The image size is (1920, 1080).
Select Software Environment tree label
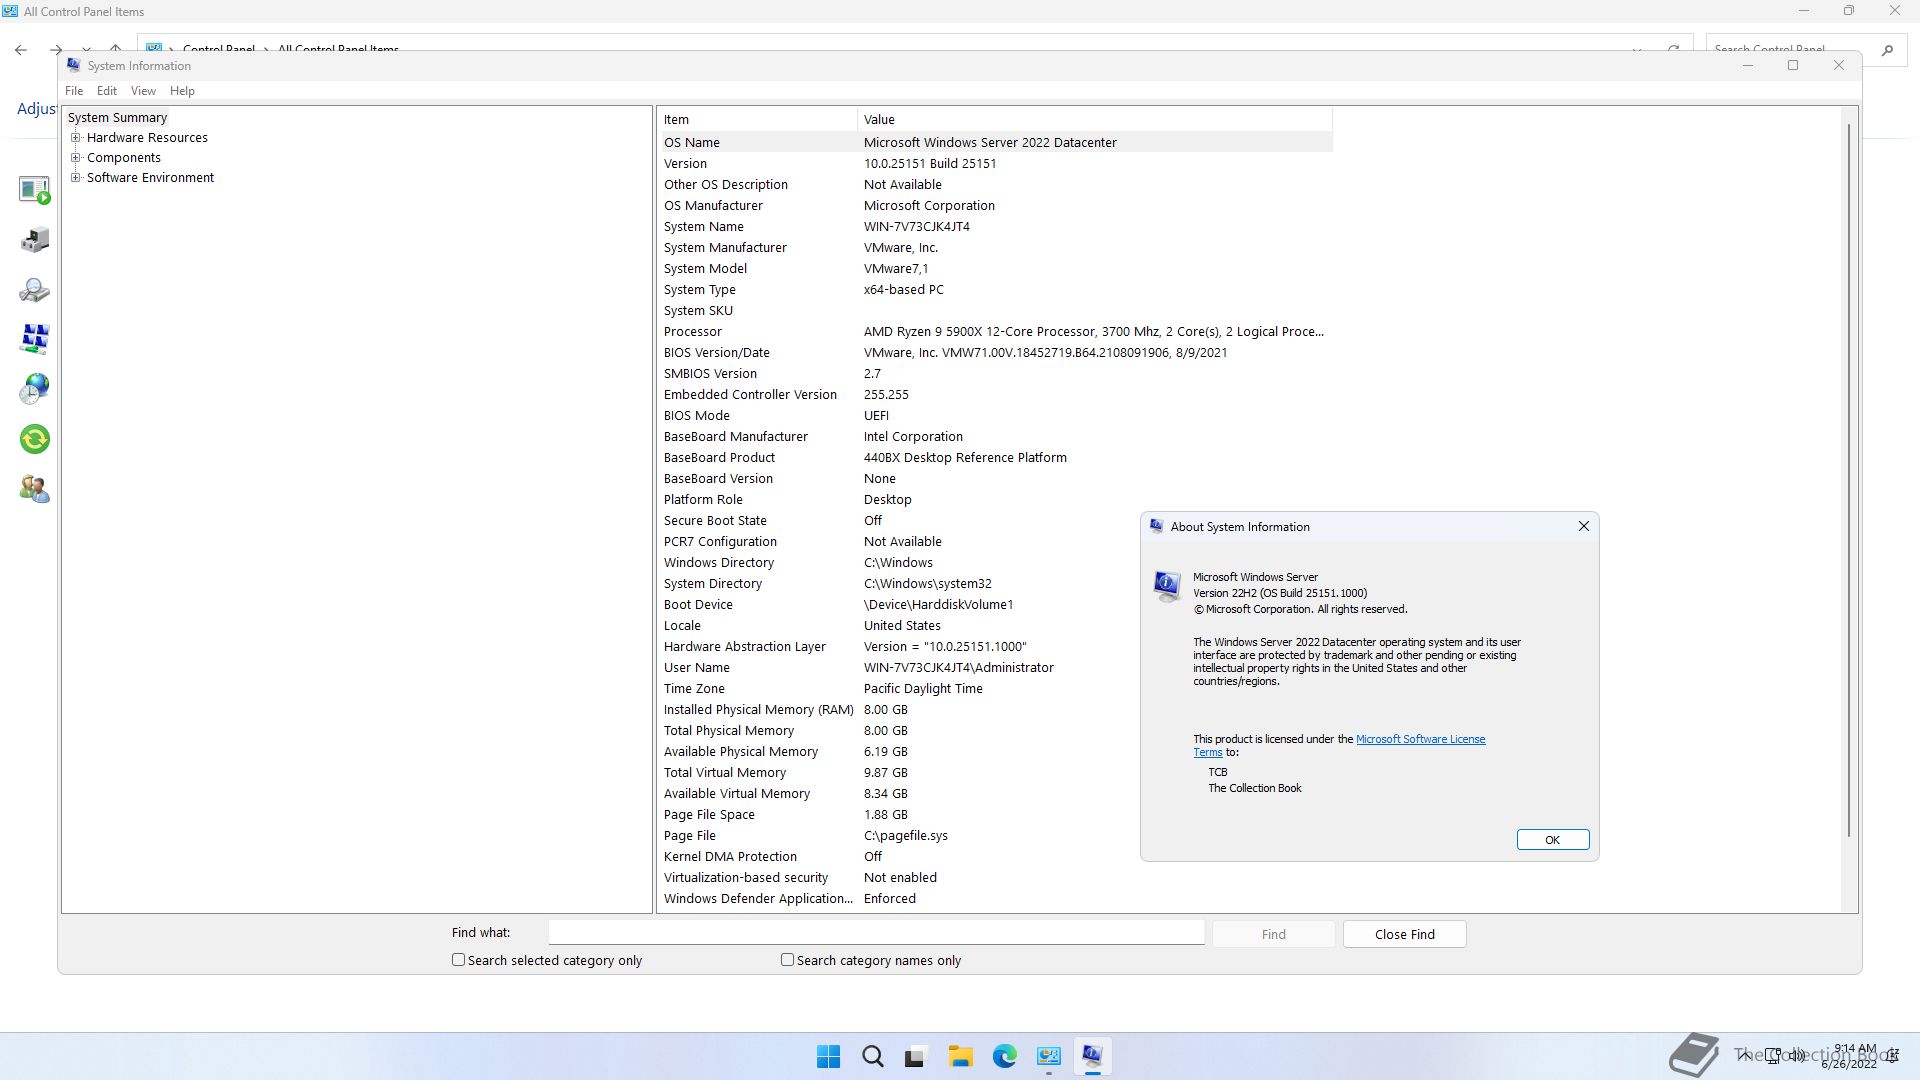[150, 177]
